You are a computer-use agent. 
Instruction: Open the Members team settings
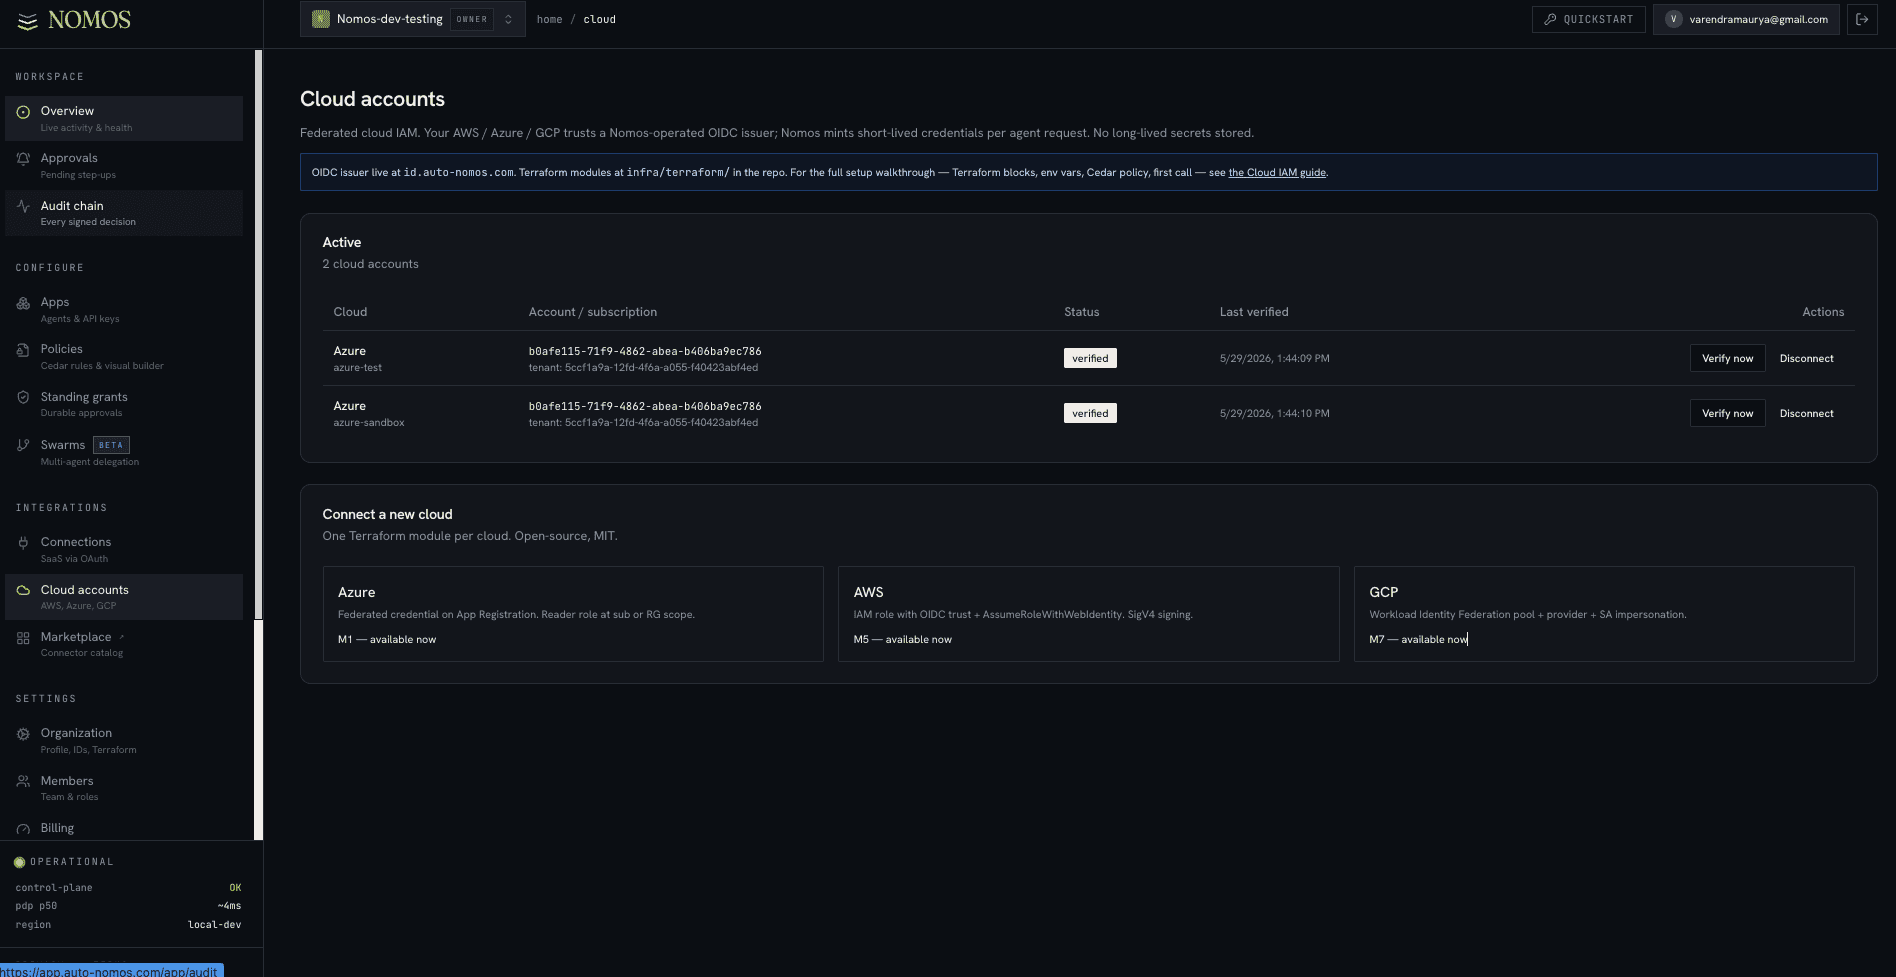pos(124,788)
